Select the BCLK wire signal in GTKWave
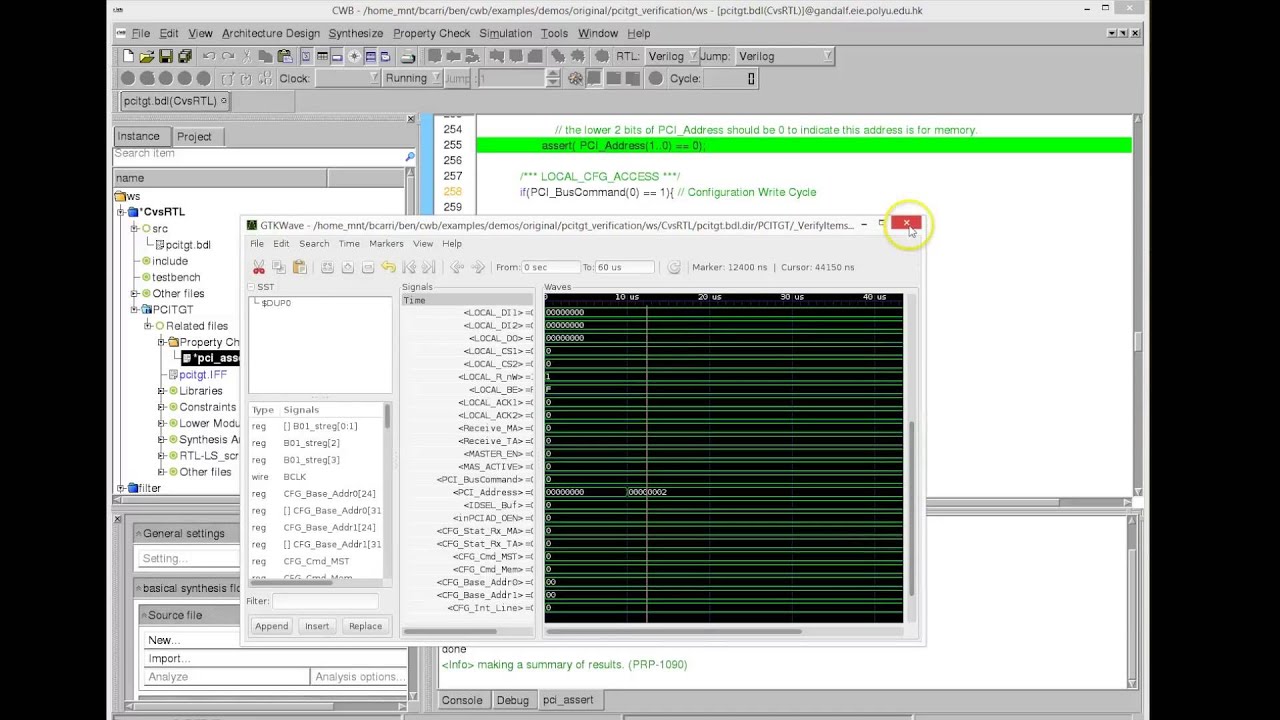The width and height of the screenshot is (1280, 720). click(294, 477)
